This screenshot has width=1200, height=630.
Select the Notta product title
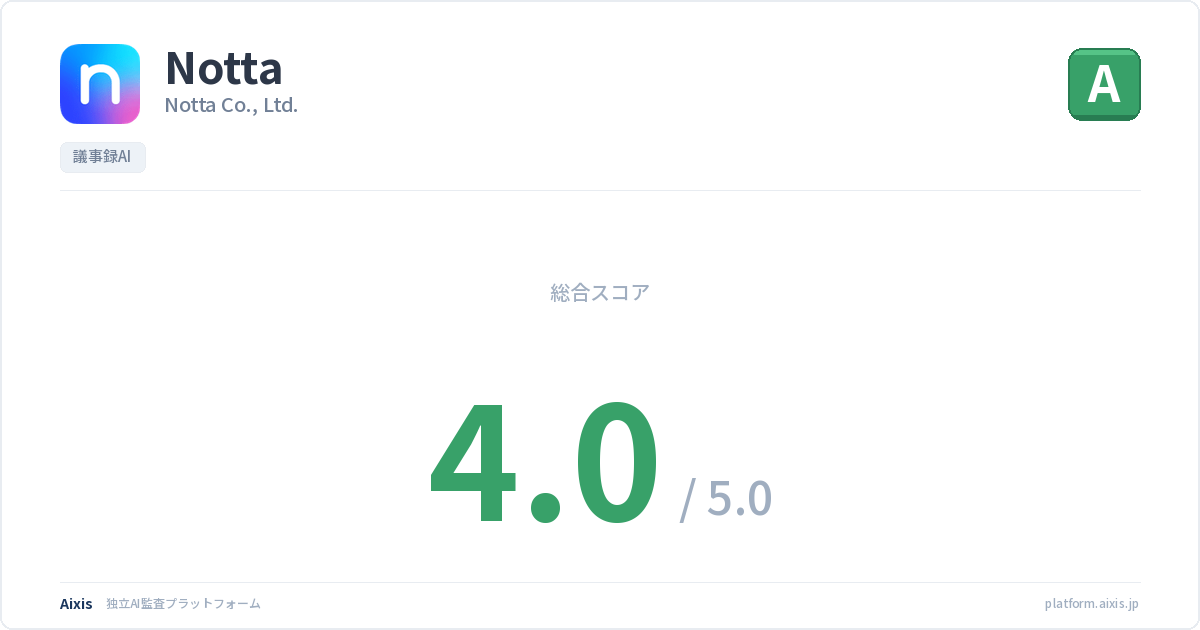pyautogui.click(x=223, y=68)
